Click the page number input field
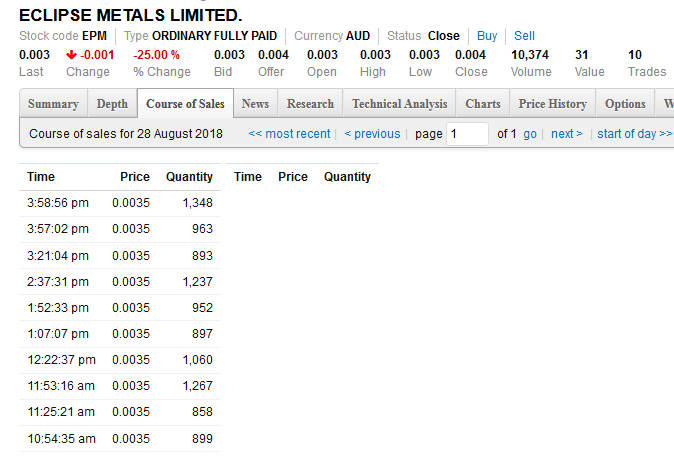Screen dimensions: 674x460 pos(467,134)
